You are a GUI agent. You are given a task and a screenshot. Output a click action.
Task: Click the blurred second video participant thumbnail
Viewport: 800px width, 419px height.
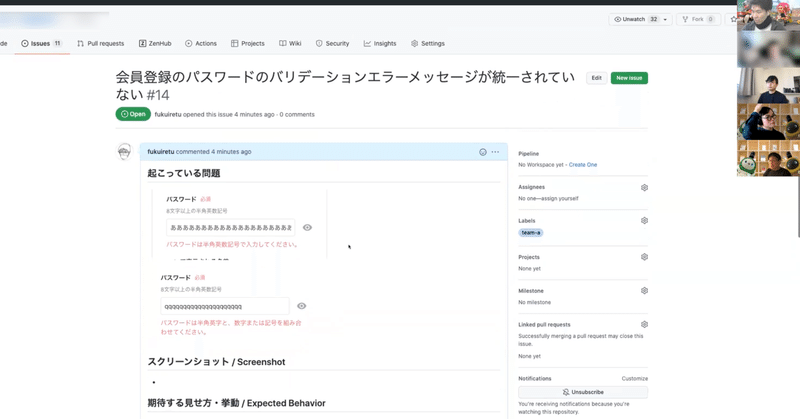click(x=768, y=50)
